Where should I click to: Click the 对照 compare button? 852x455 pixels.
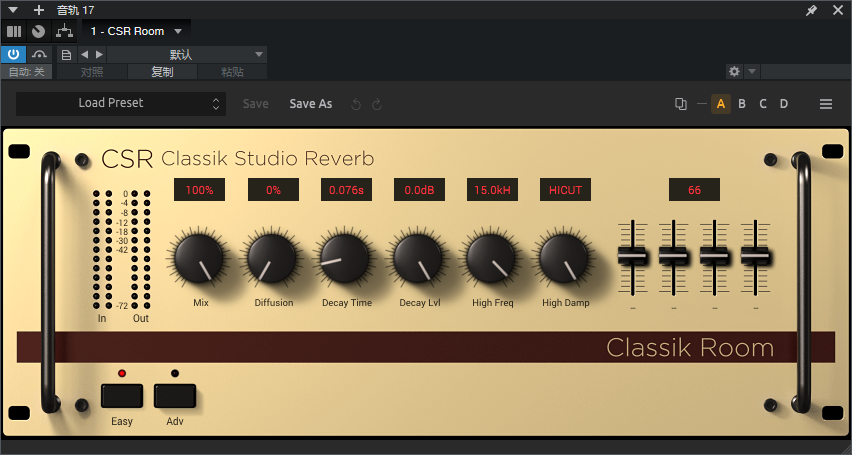coord(92,72)
